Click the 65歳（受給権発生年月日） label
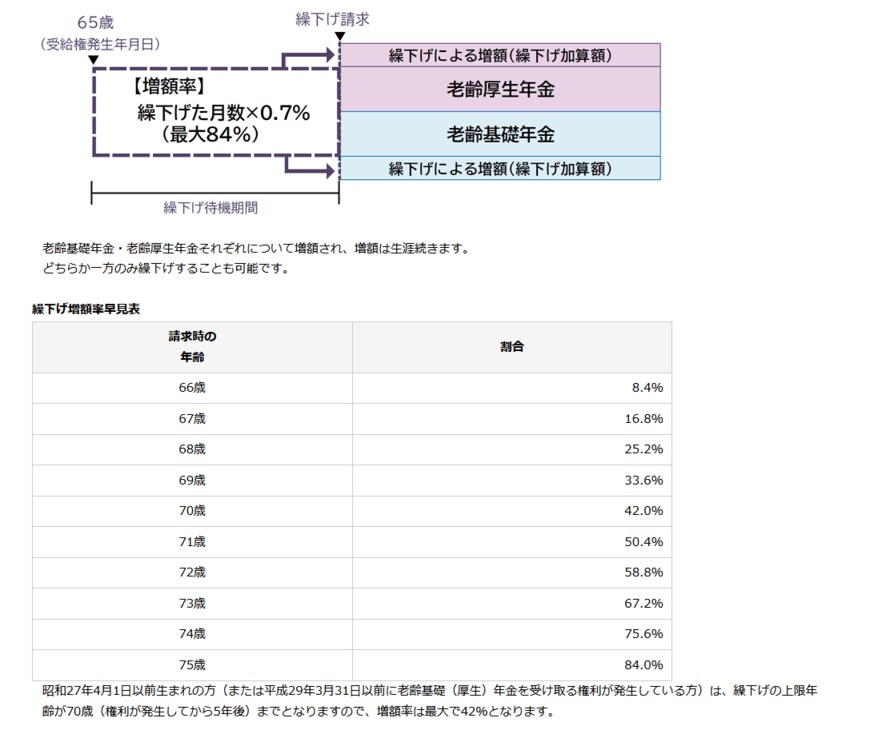Image resolution: width=870 pixels, height=734 pixels. coord(96,30)
